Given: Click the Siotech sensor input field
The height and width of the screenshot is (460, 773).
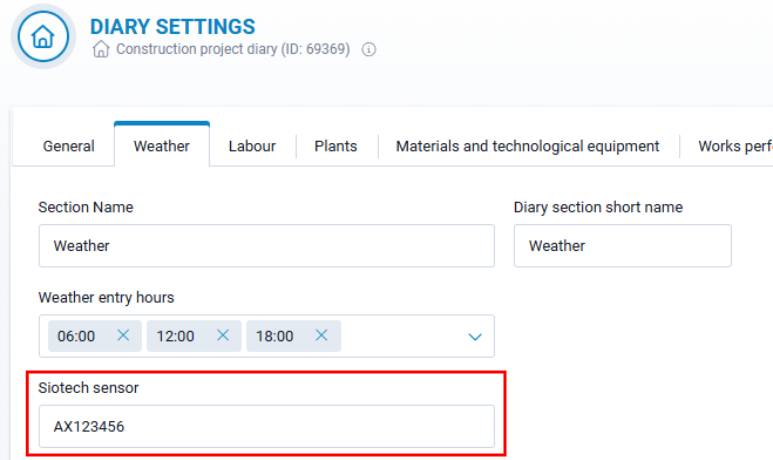Looking at the screenshot, I should coord(267,426).
